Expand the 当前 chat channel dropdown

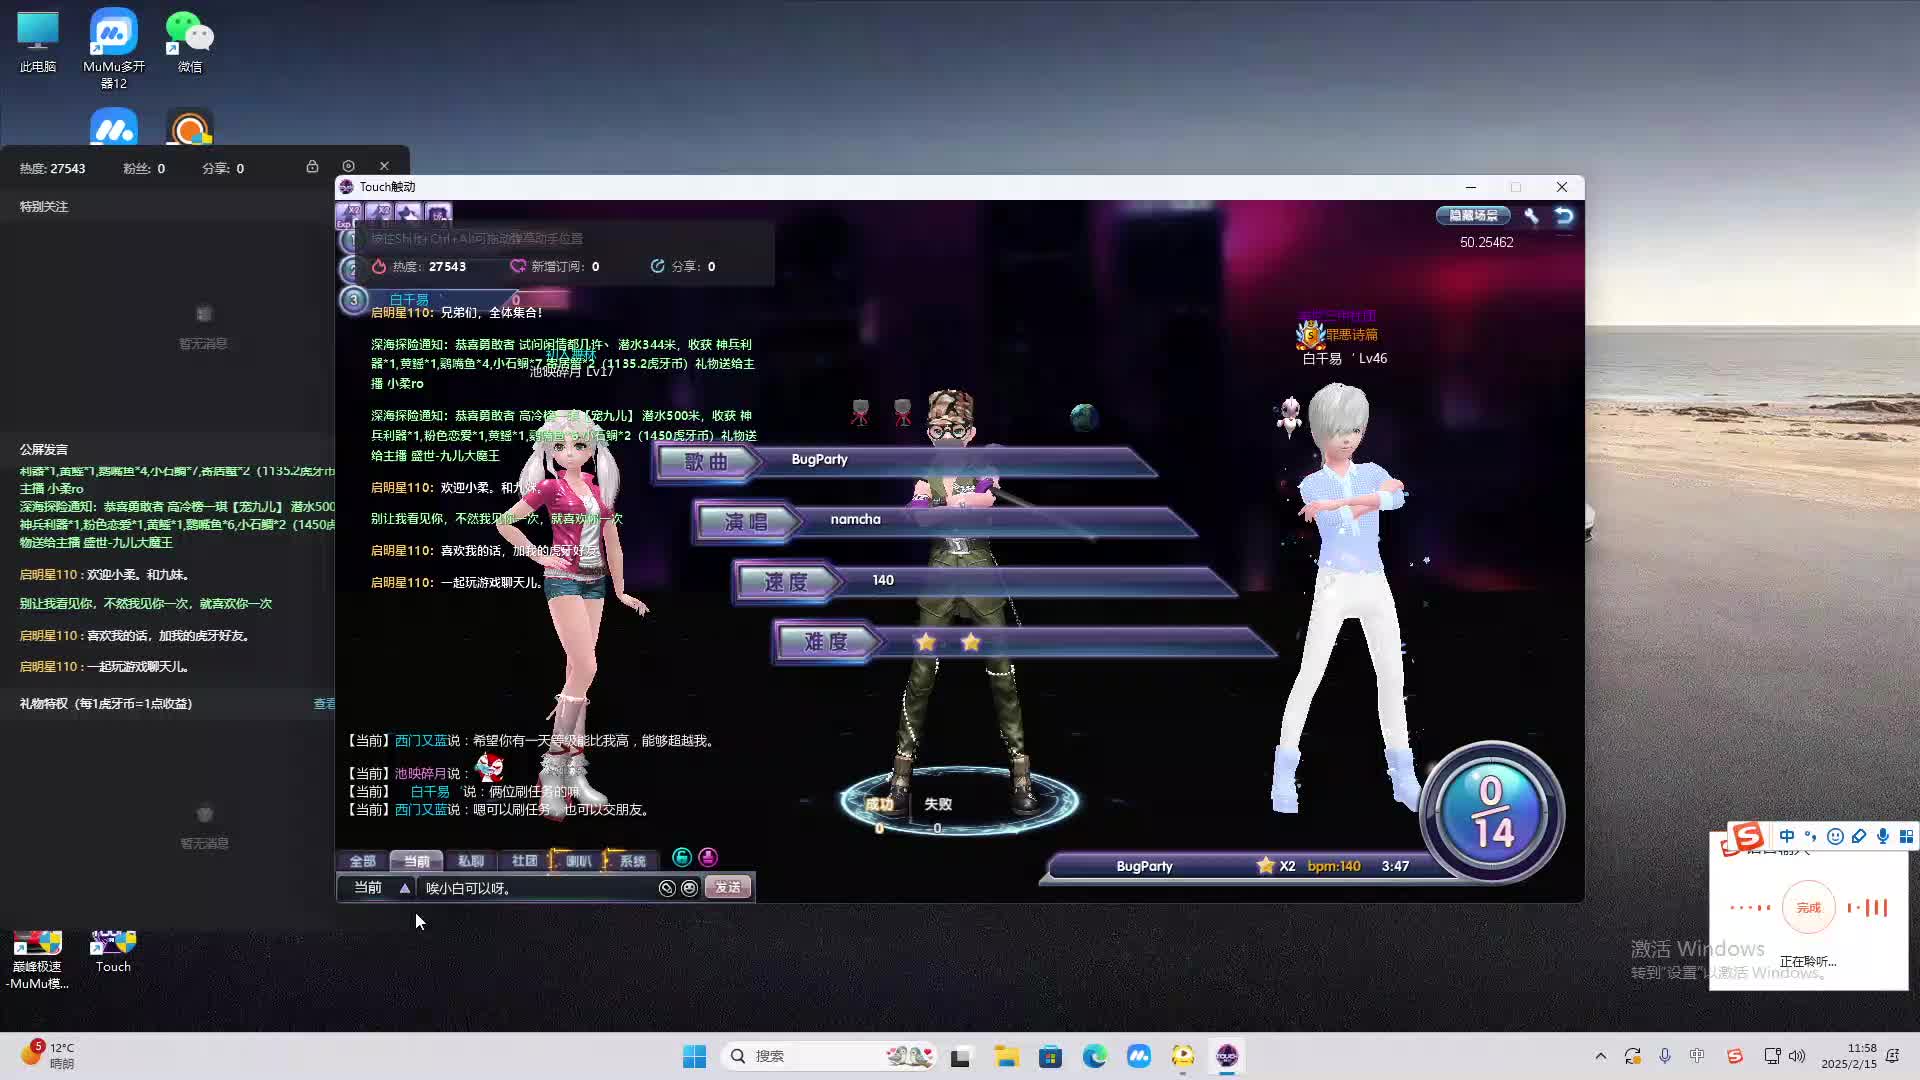coord(404,888)
